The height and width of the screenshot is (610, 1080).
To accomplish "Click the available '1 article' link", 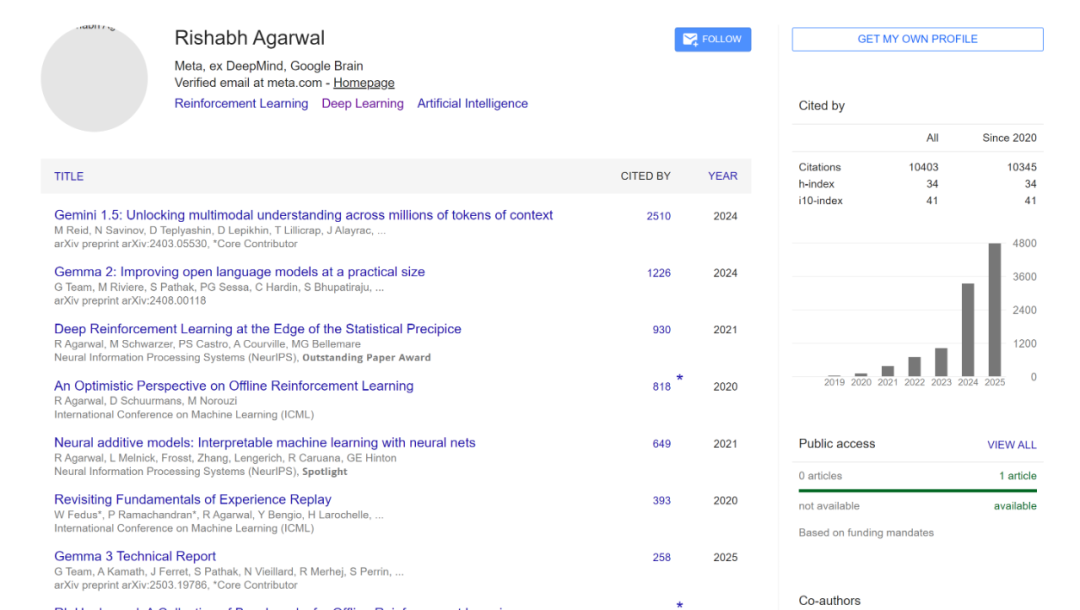I will (x=1017, y=475).
